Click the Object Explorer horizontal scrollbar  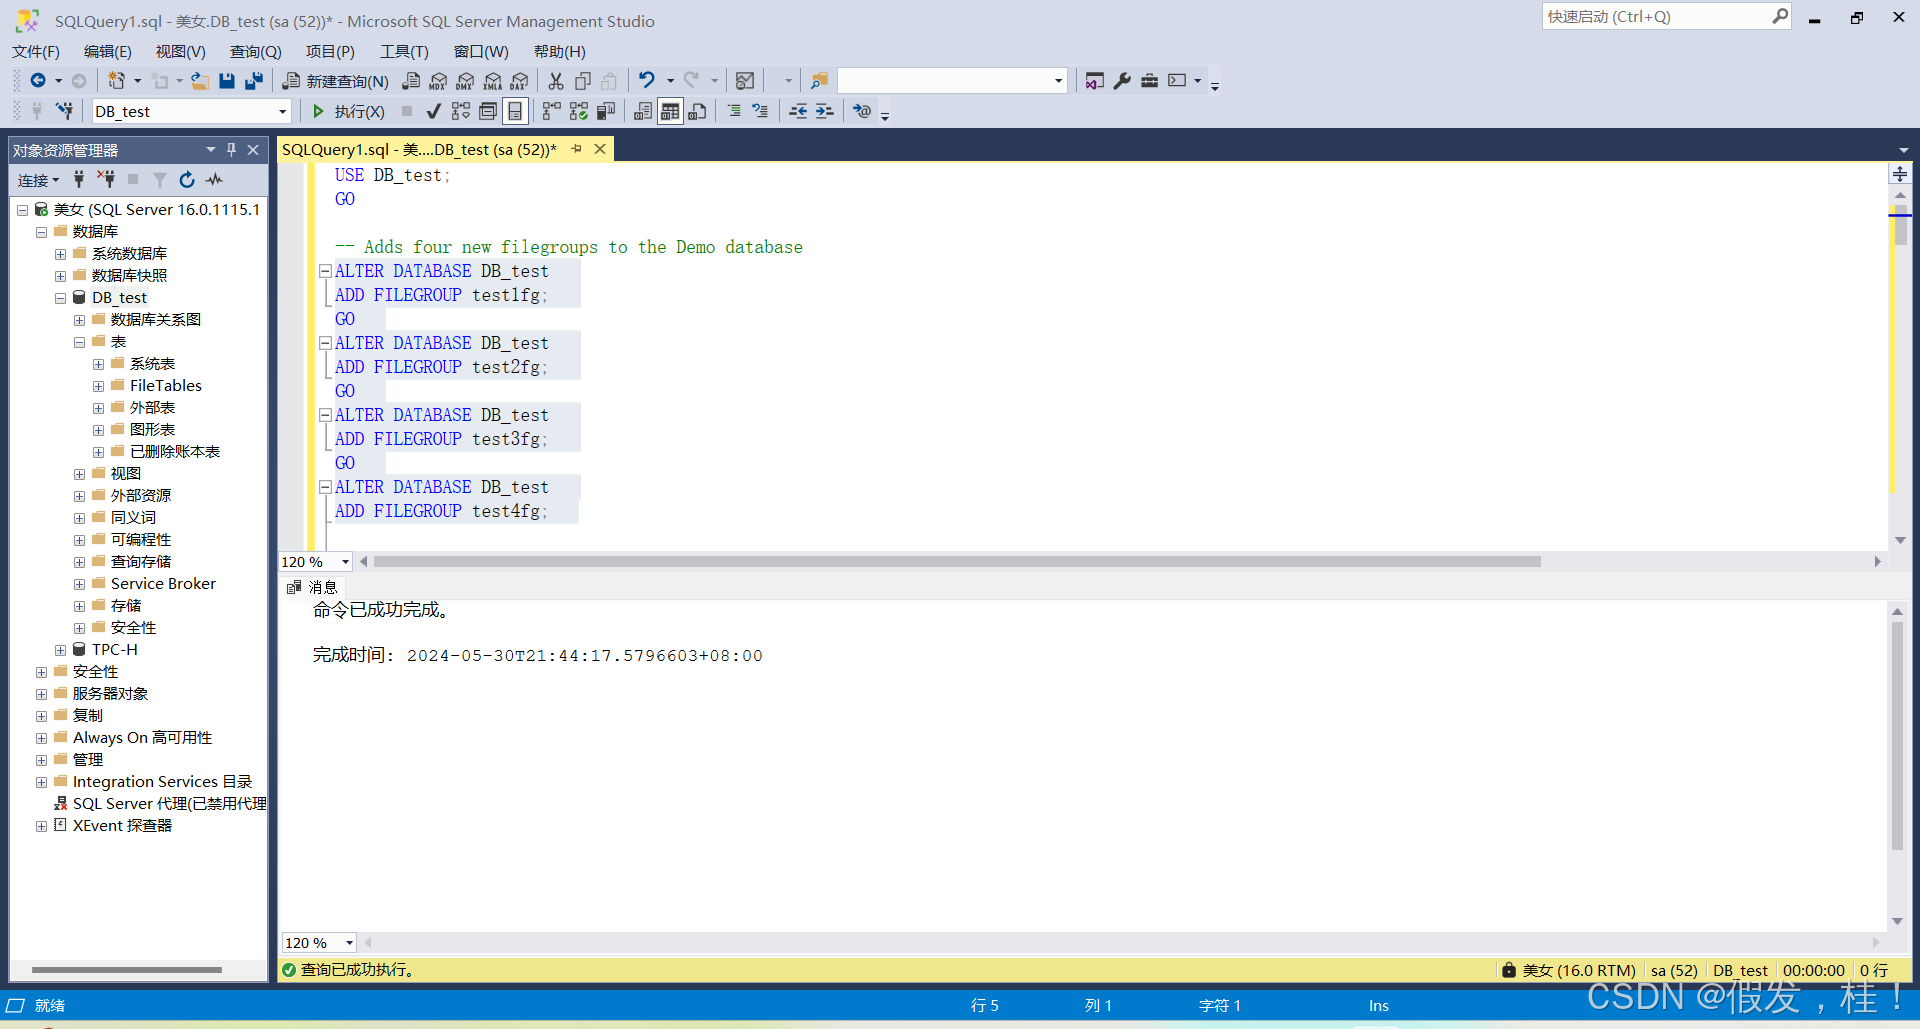tap(127, 969)
